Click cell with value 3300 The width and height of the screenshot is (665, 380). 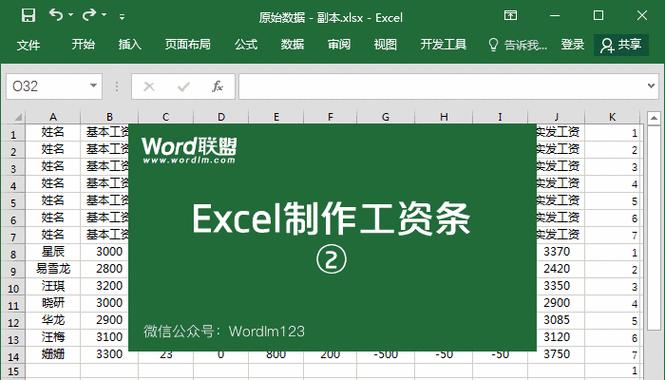coord(109,354)
